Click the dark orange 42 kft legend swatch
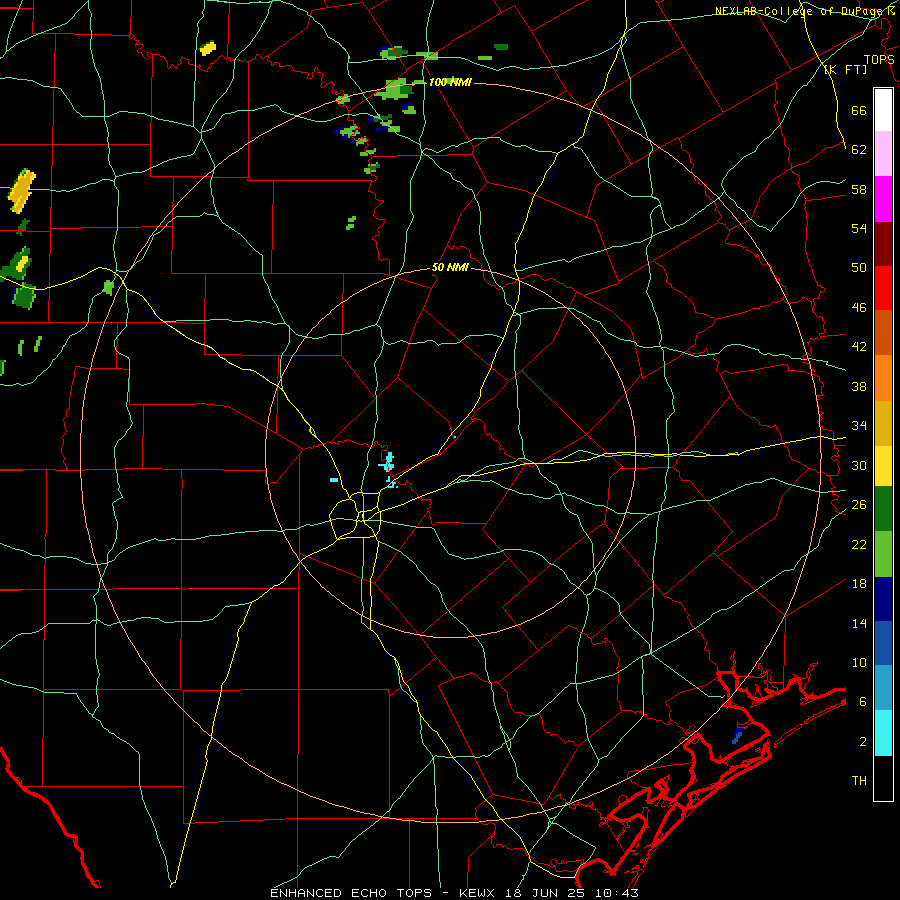The image size is (900, 900). click(883, 332)
